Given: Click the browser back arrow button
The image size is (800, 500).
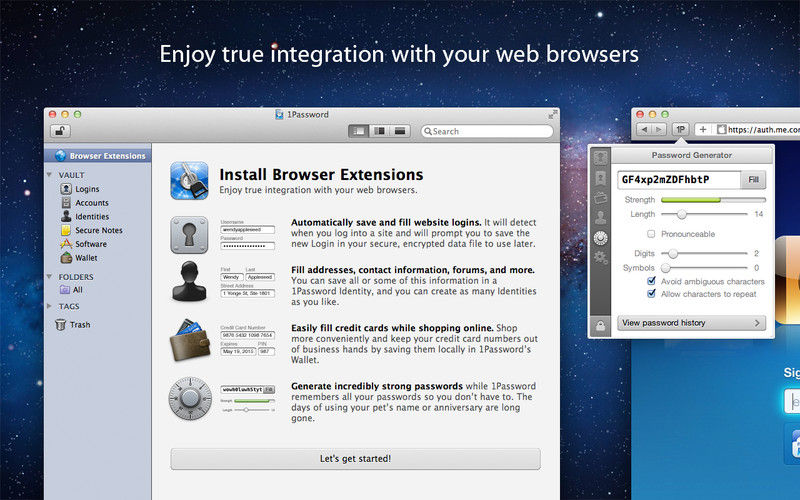Looking at the screenshot, I should click(x=644, y=130).
